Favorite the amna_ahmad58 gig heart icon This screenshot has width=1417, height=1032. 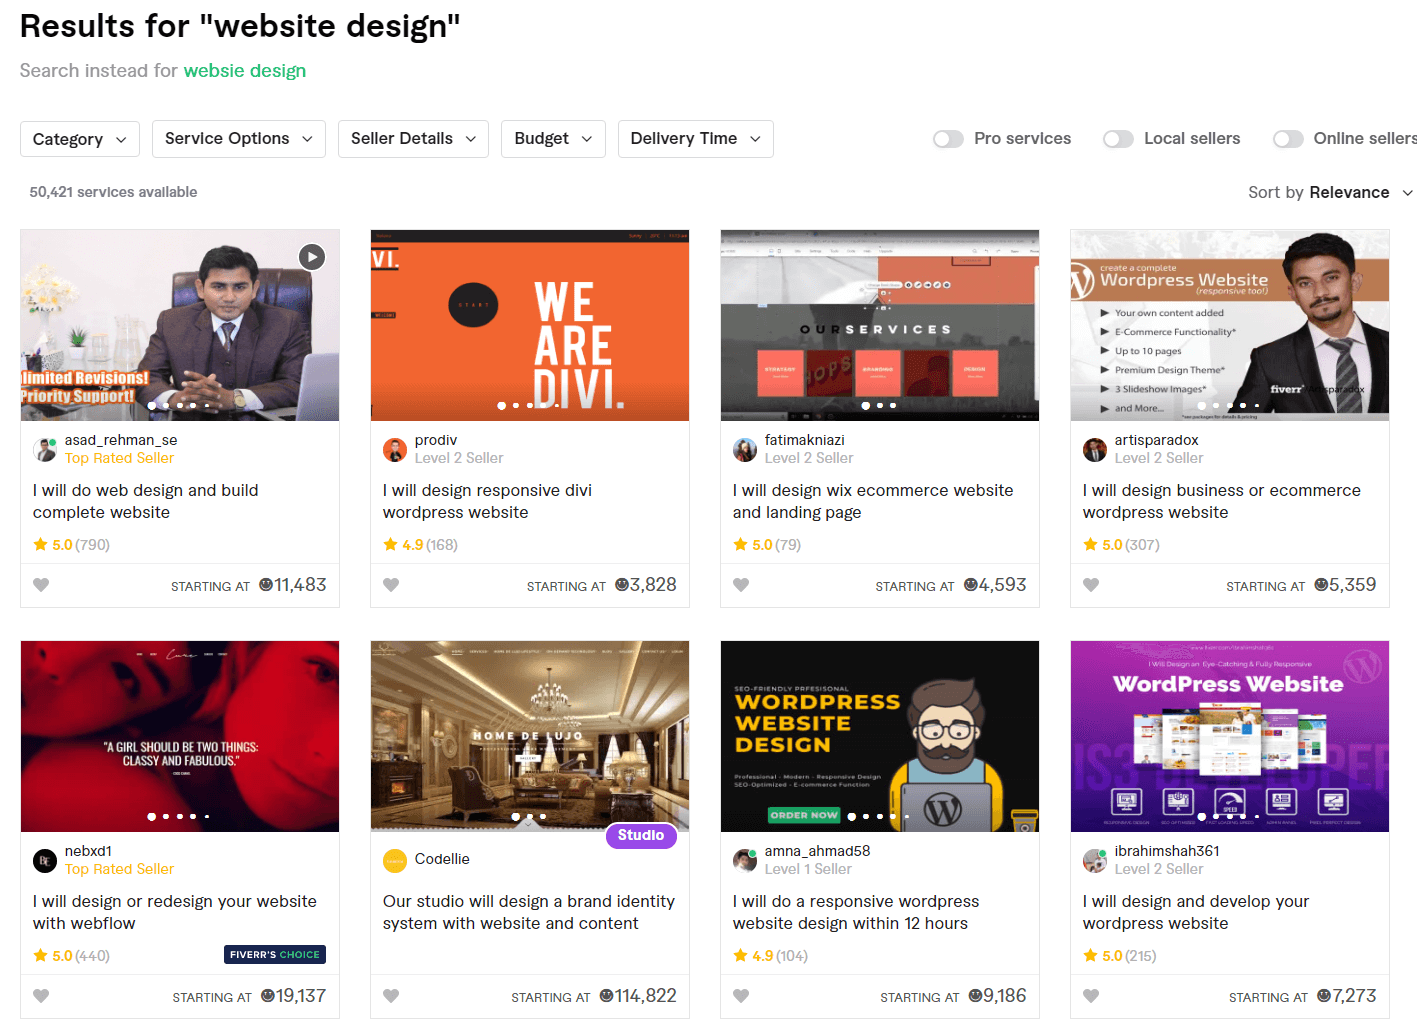(741, 996)
